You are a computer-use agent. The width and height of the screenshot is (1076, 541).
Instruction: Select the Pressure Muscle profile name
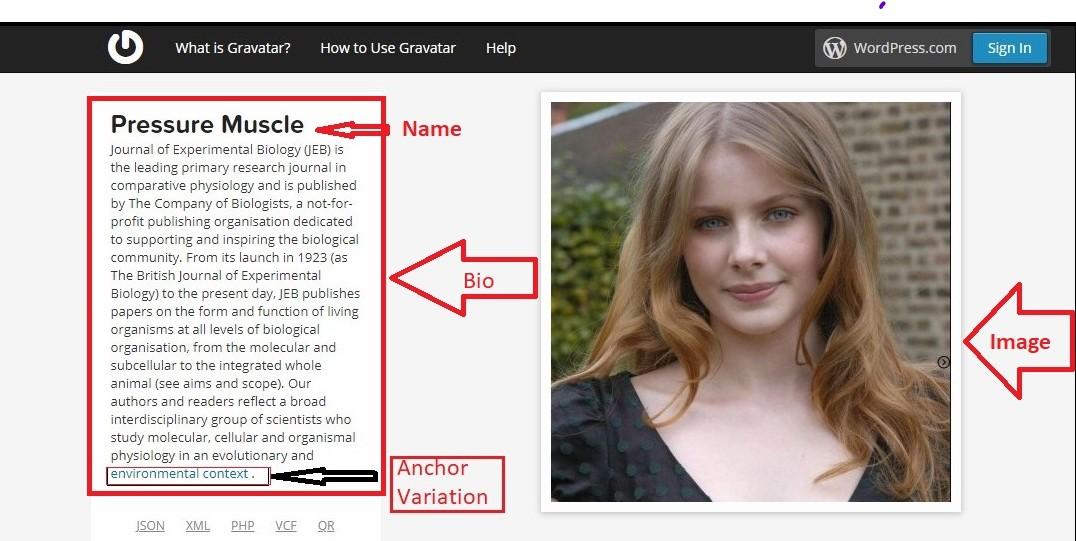coord(207,124)
